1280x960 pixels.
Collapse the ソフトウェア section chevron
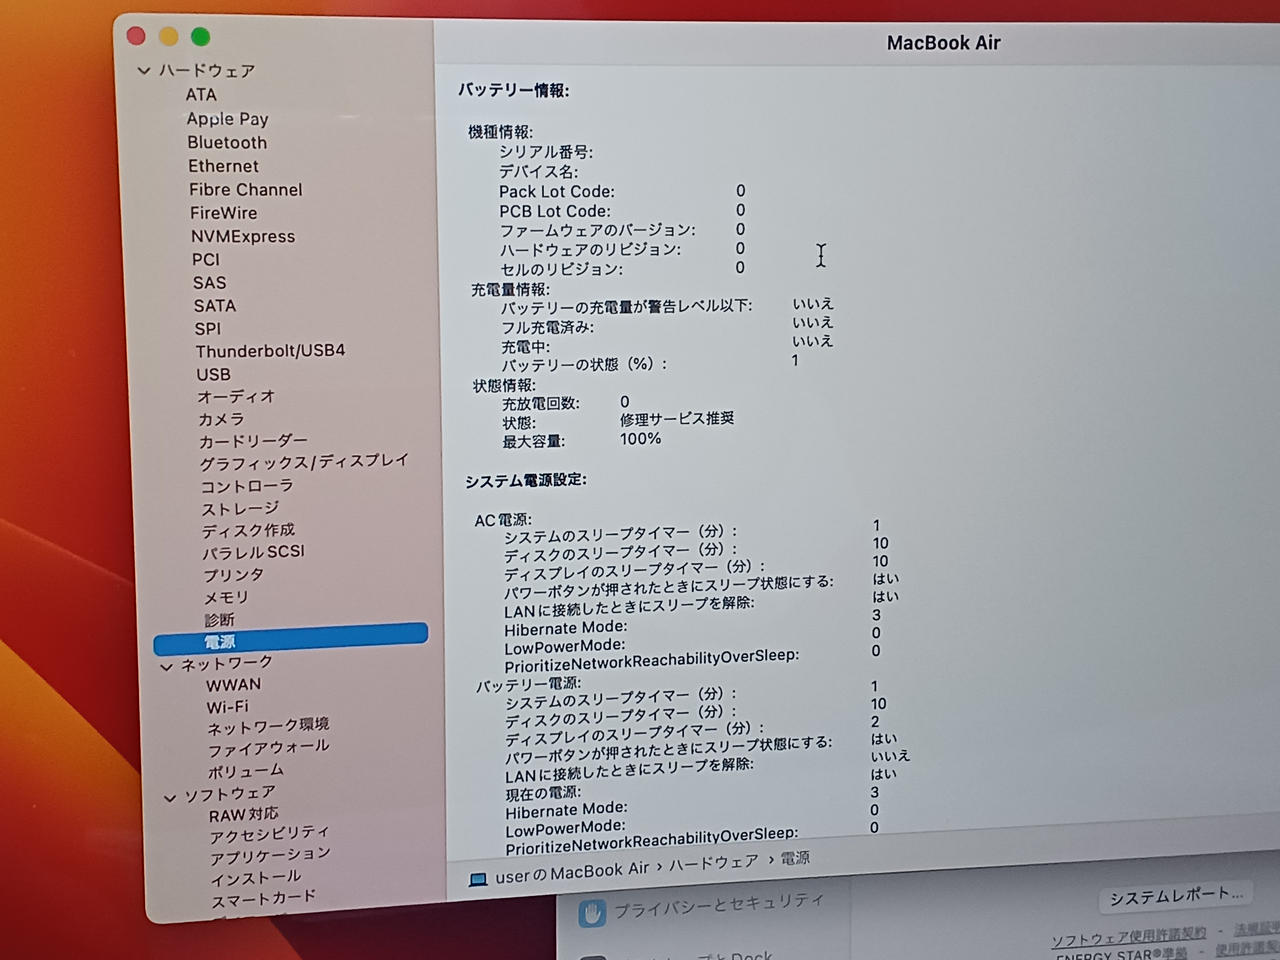coord(170,797)
